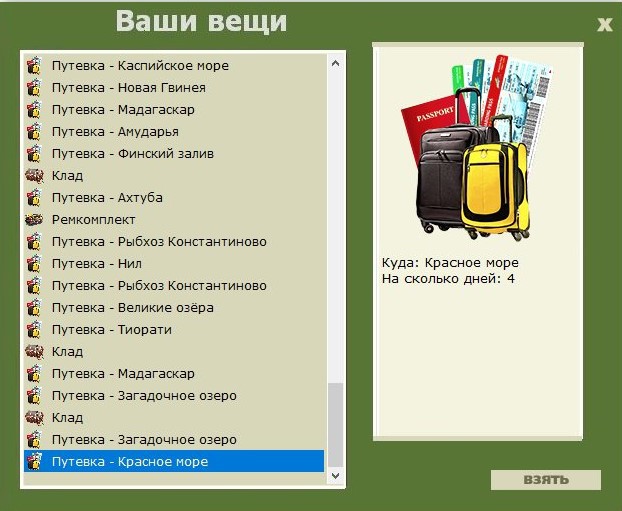Click the 'взять' button
This screenshot has width=622, height=511.
[x=546, y=480]
